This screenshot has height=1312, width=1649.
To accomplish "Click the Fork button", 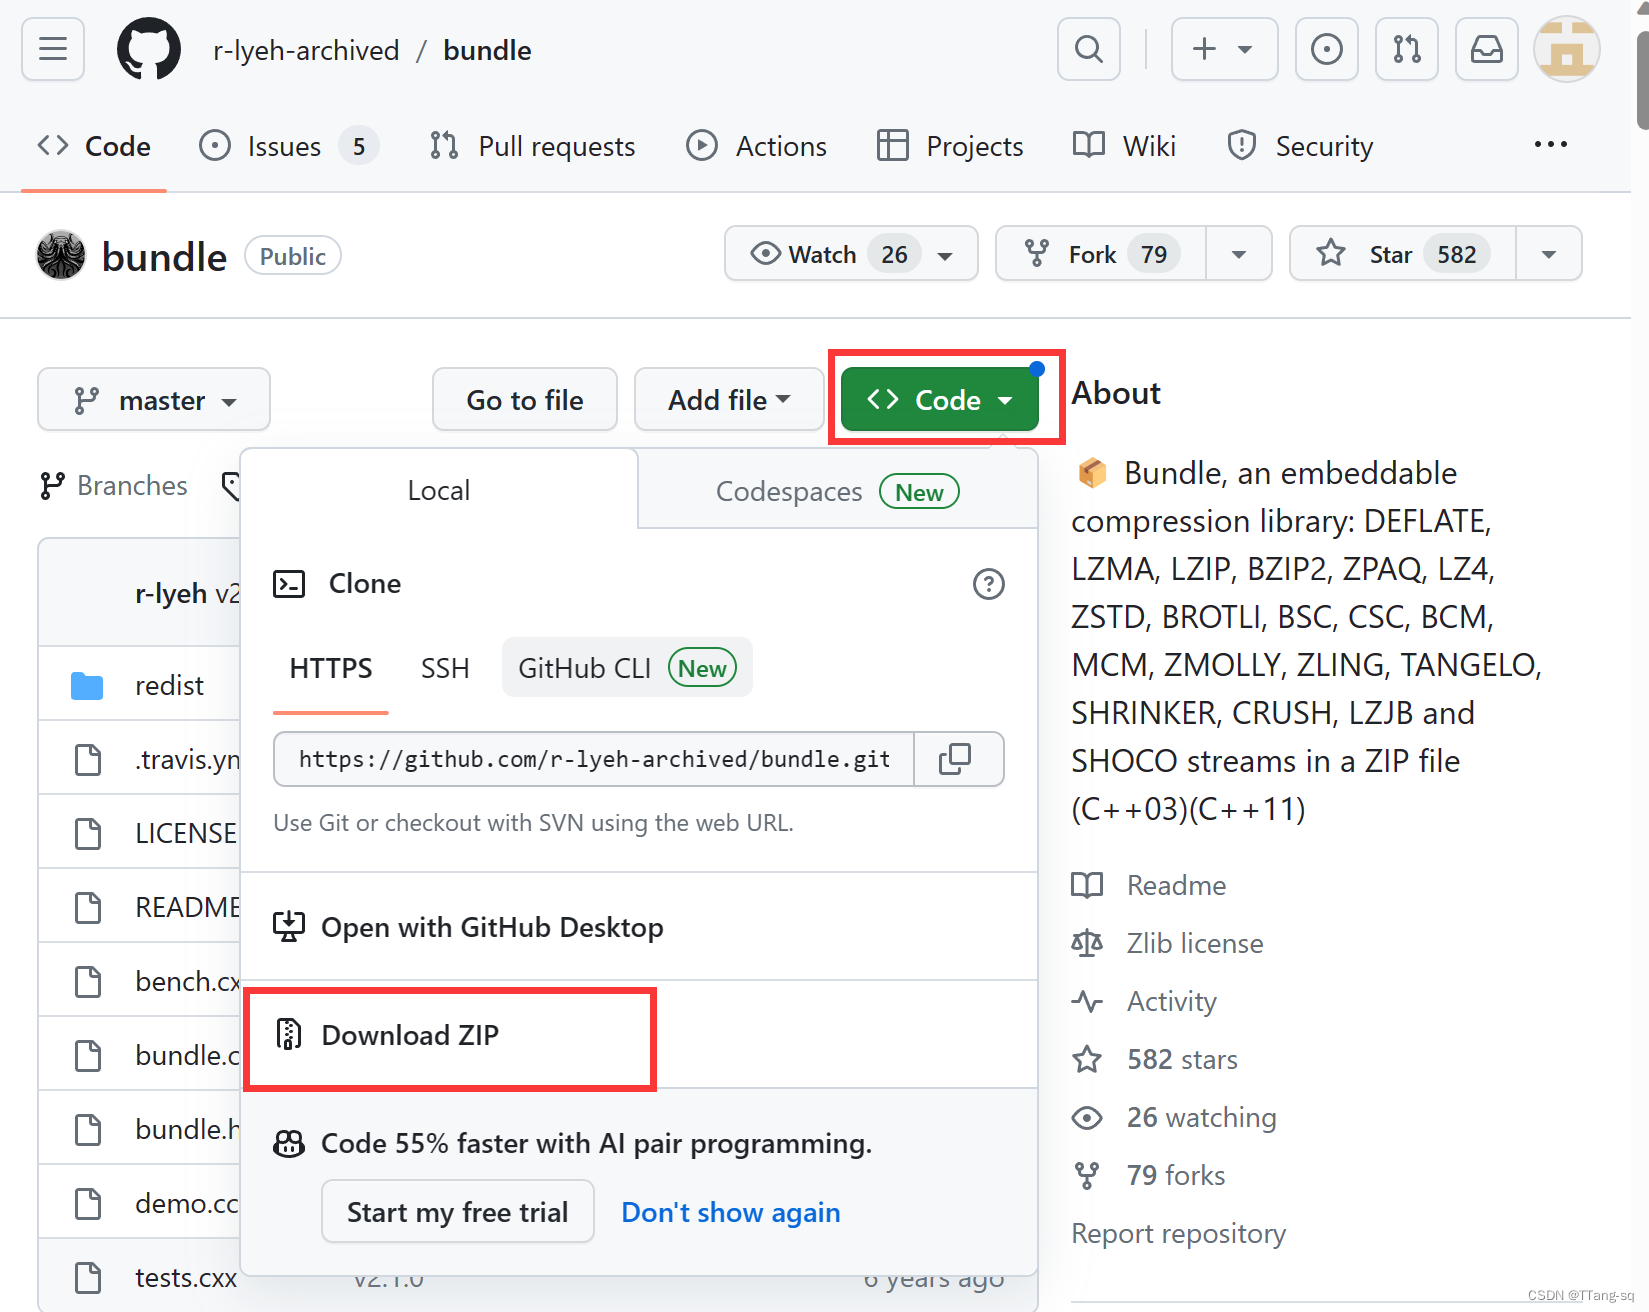I will click(1101, 254).
